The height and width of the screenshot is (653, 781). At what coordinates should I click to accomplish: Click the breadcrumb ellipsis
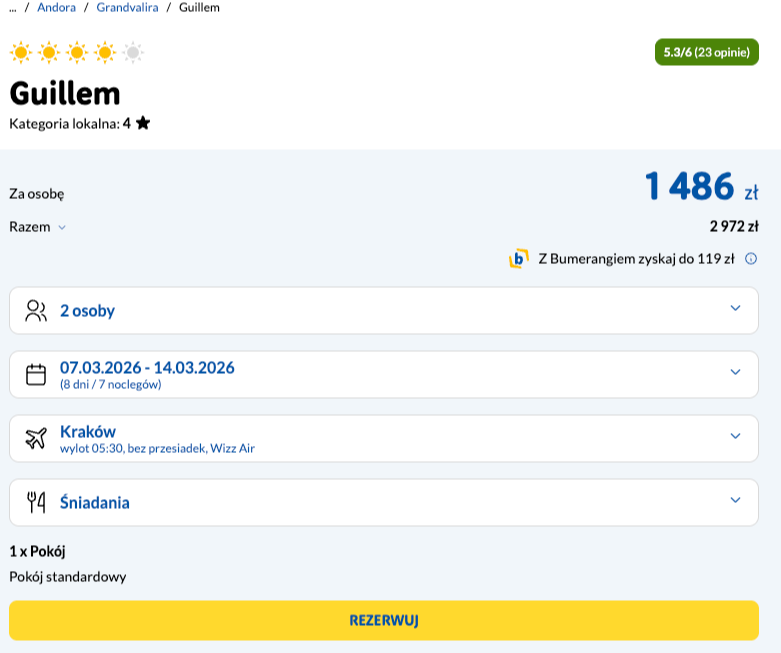(x=12, y=7)
